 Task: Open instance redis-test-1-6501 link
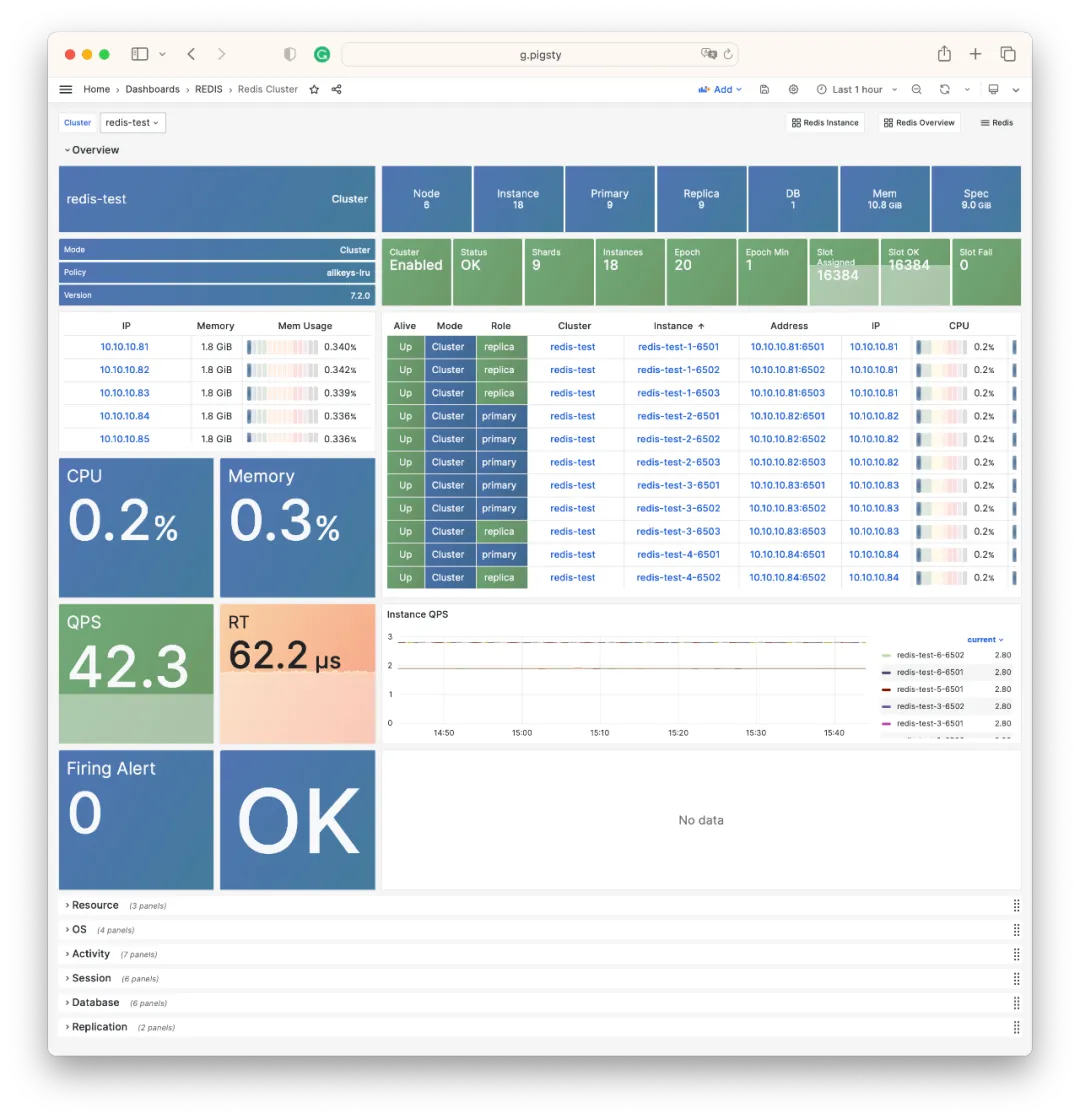680,346
